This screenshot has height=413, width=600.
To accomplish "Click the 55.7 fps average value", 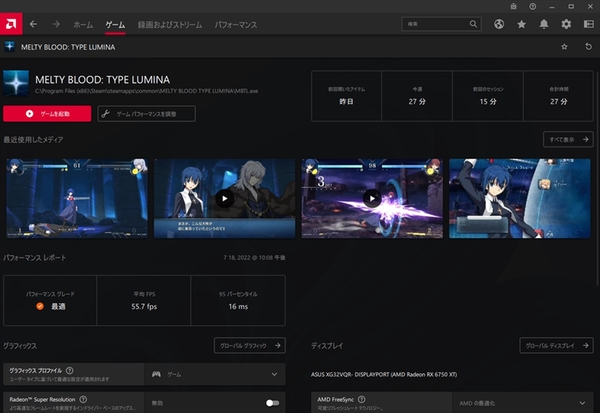I will pyautogui.click(x=144, y=306).
